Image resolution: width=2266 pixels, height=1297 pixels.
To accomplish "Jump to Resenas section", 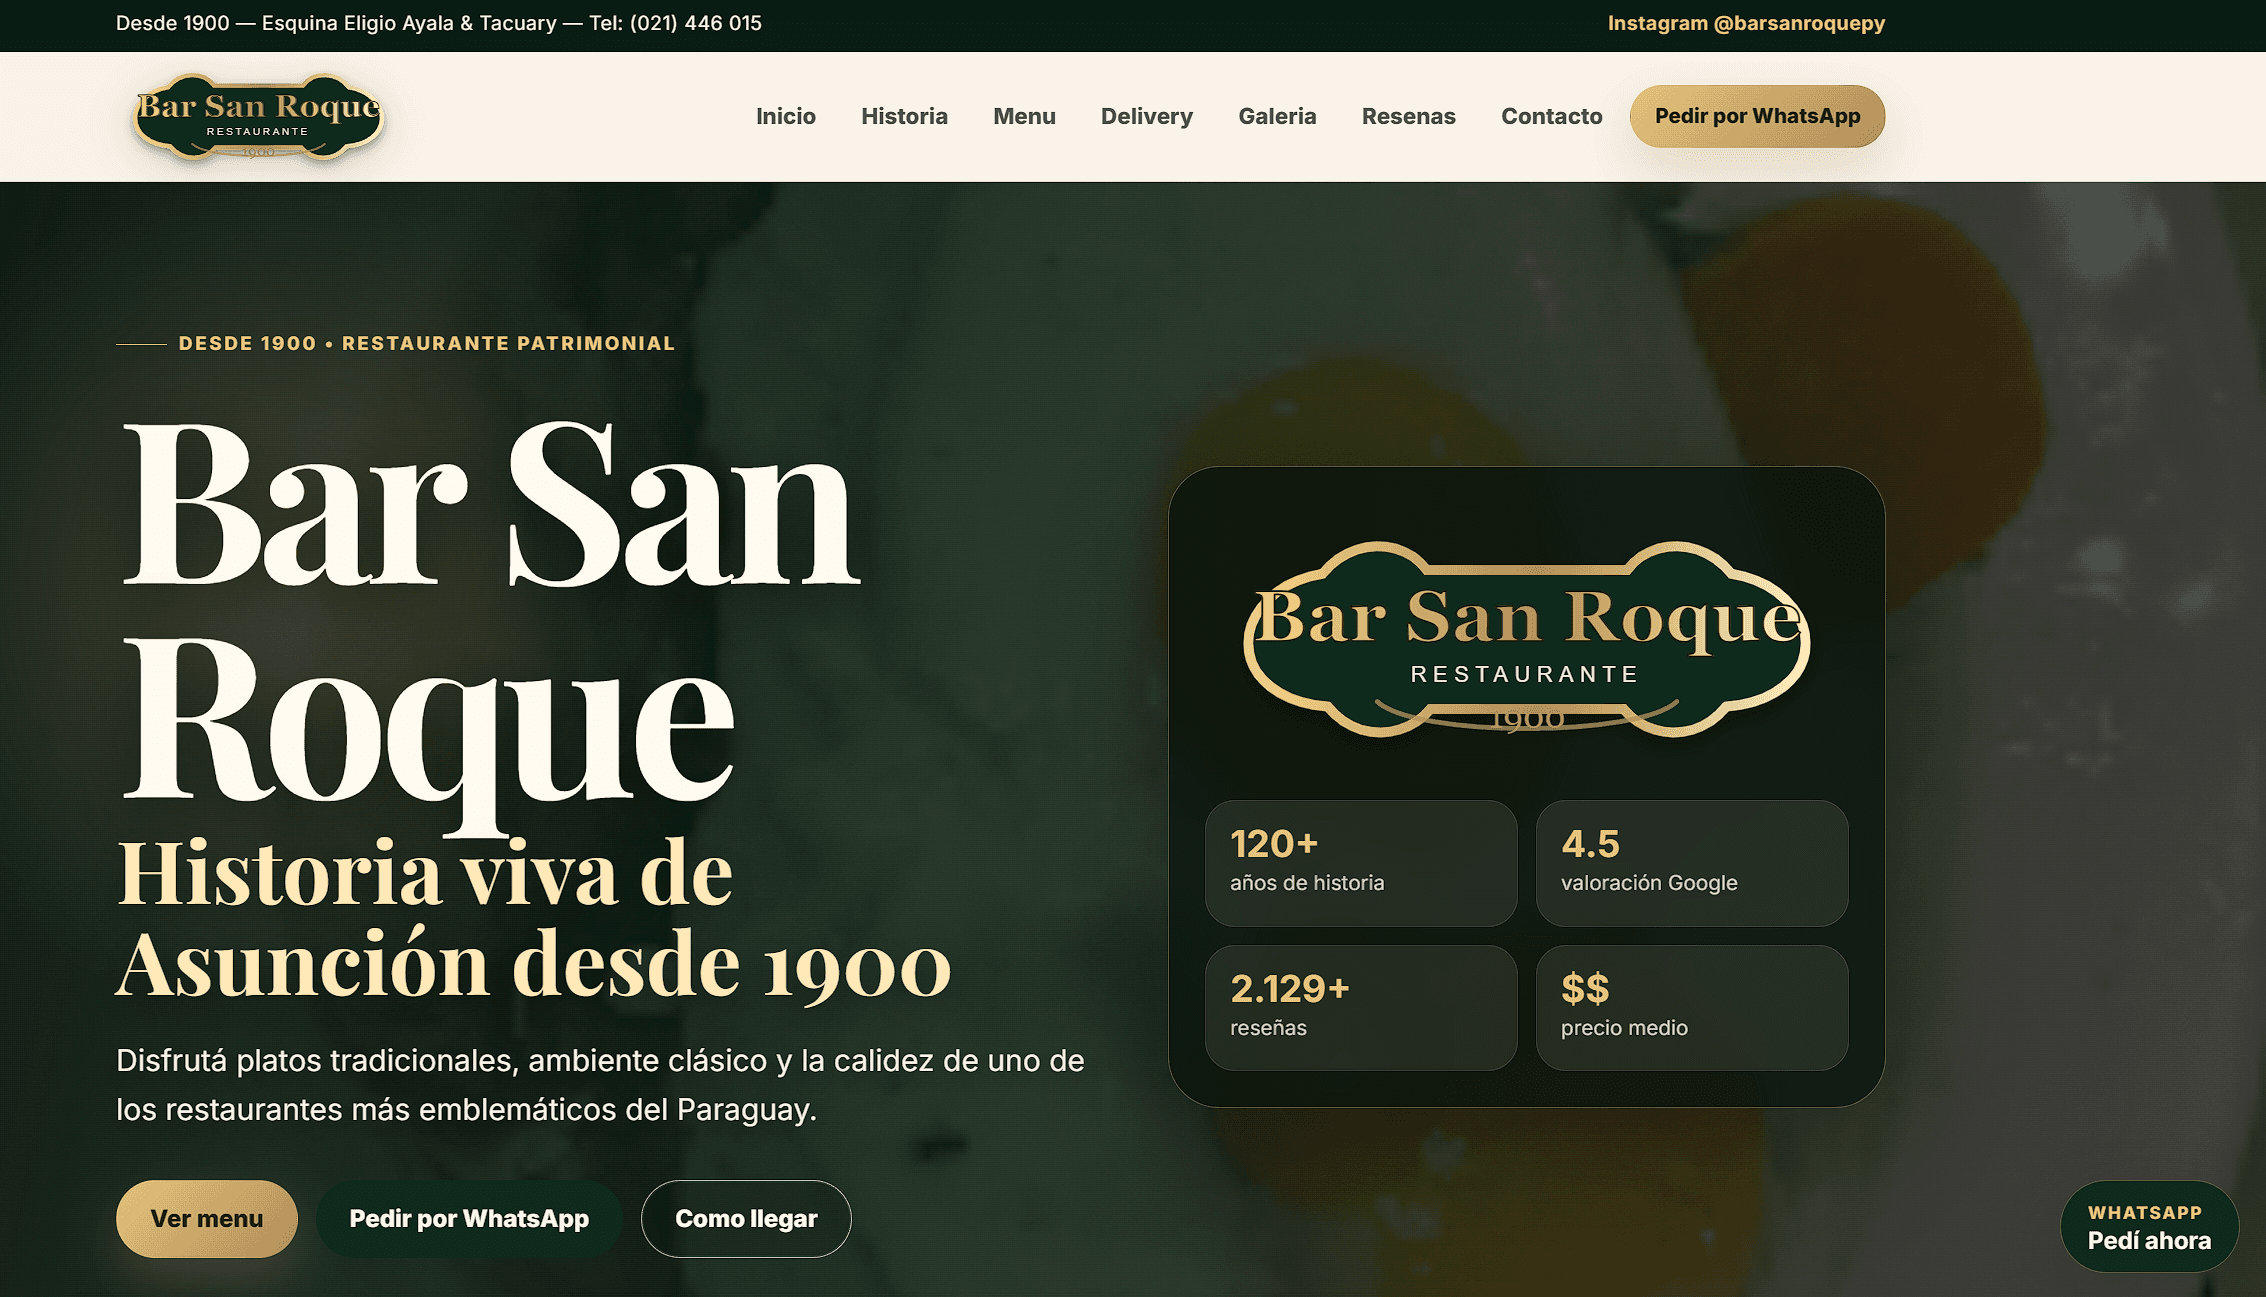I will [x=1409, y=116].
